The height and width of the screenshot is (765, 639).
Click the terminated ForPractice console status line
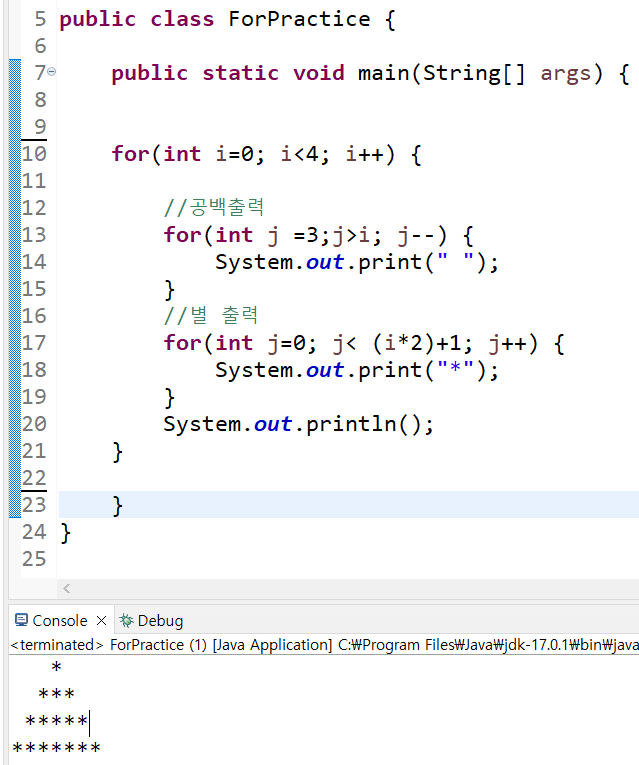[x=324, y=645]
